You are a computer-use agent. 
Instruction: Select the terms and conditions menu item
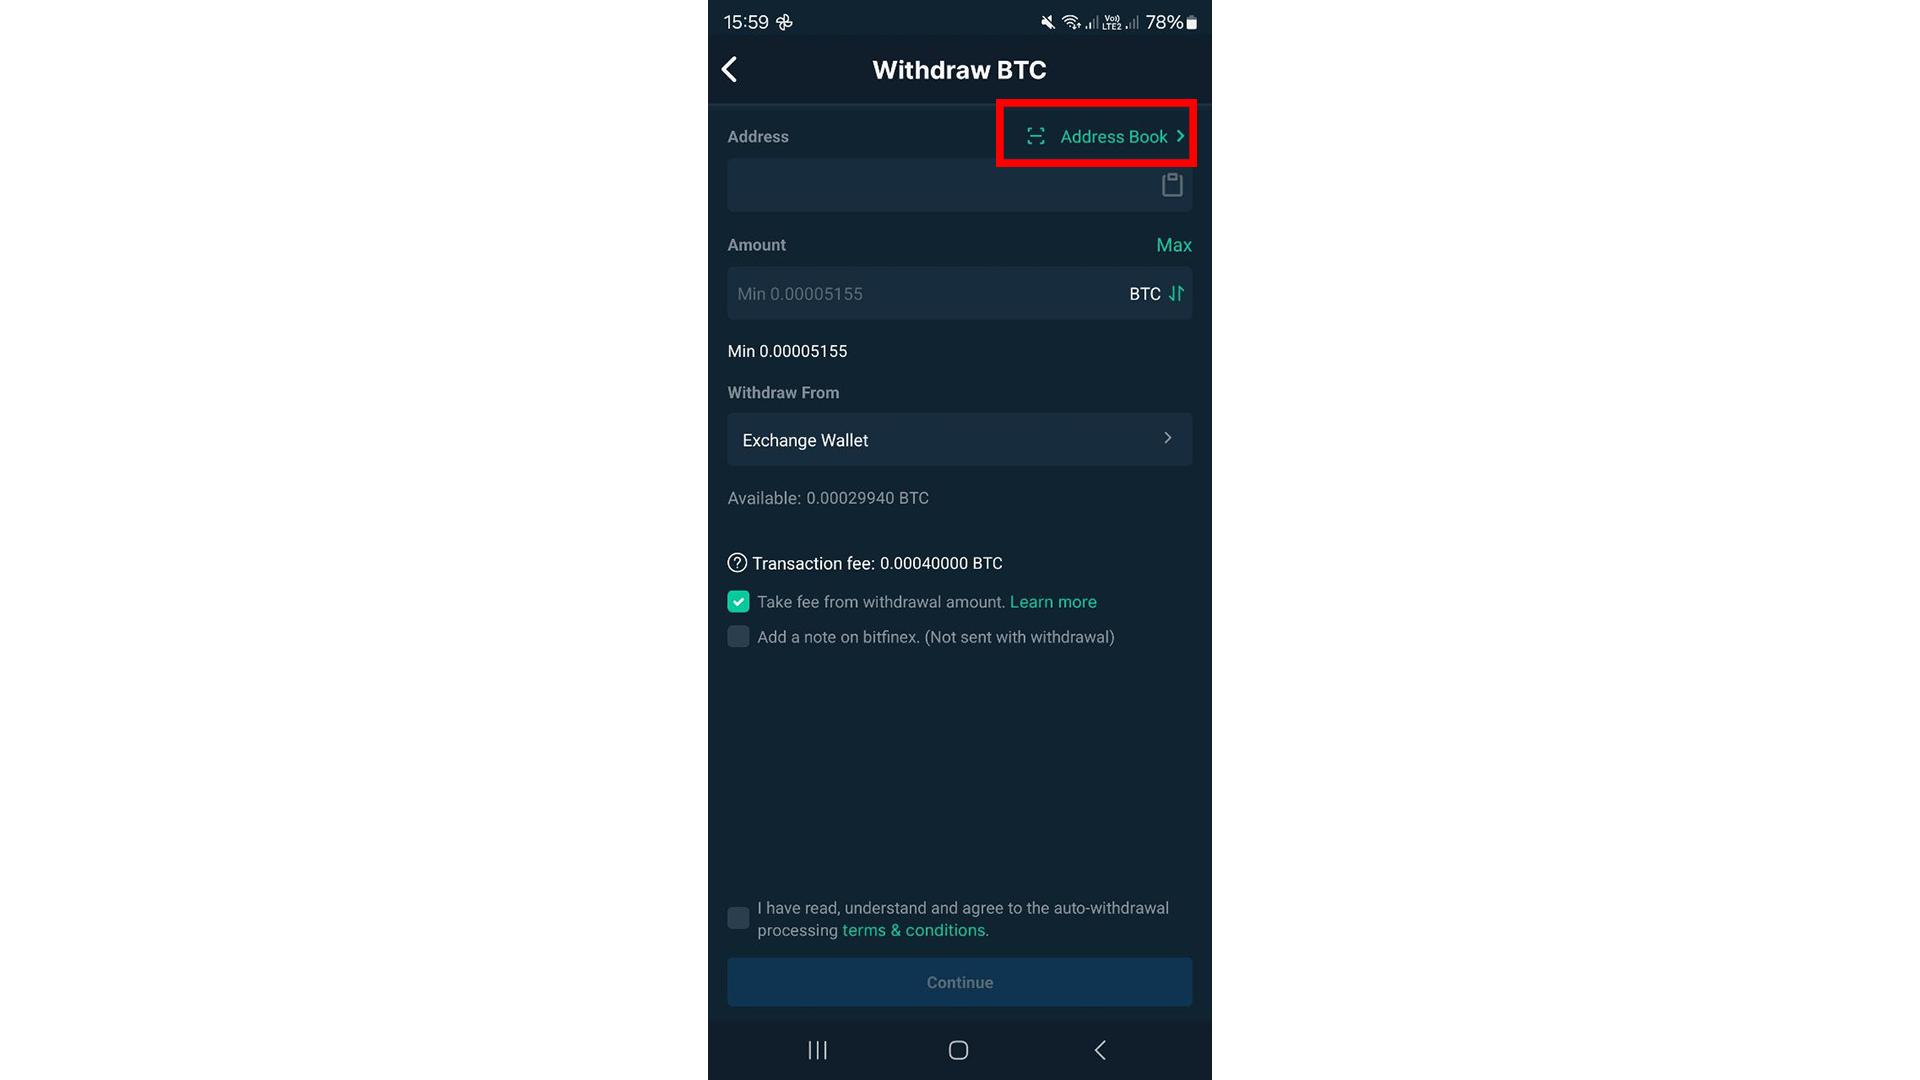click(913, 930)
